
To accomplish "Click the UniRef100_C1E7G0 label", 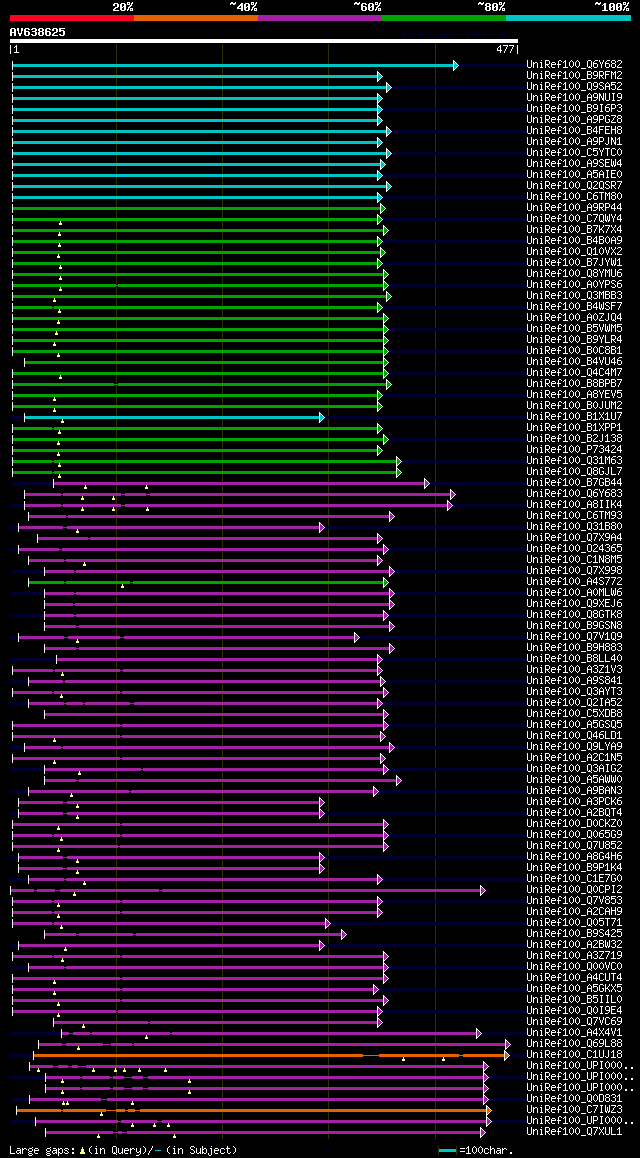I will pos(574,879).
